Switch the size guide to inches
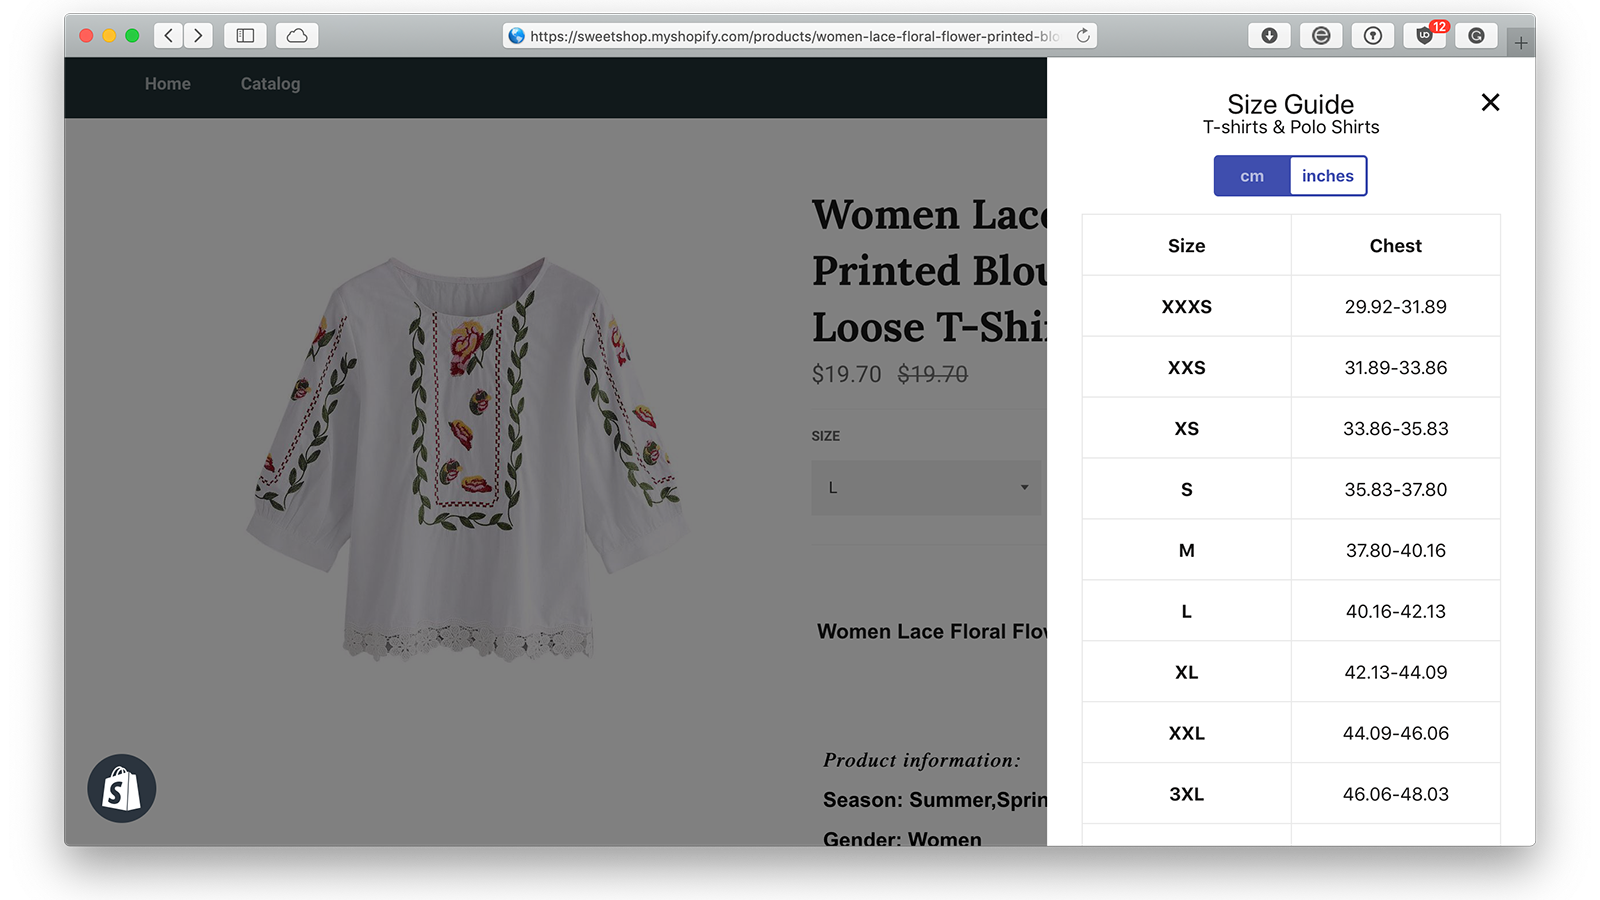 [x=1327, y=175]
